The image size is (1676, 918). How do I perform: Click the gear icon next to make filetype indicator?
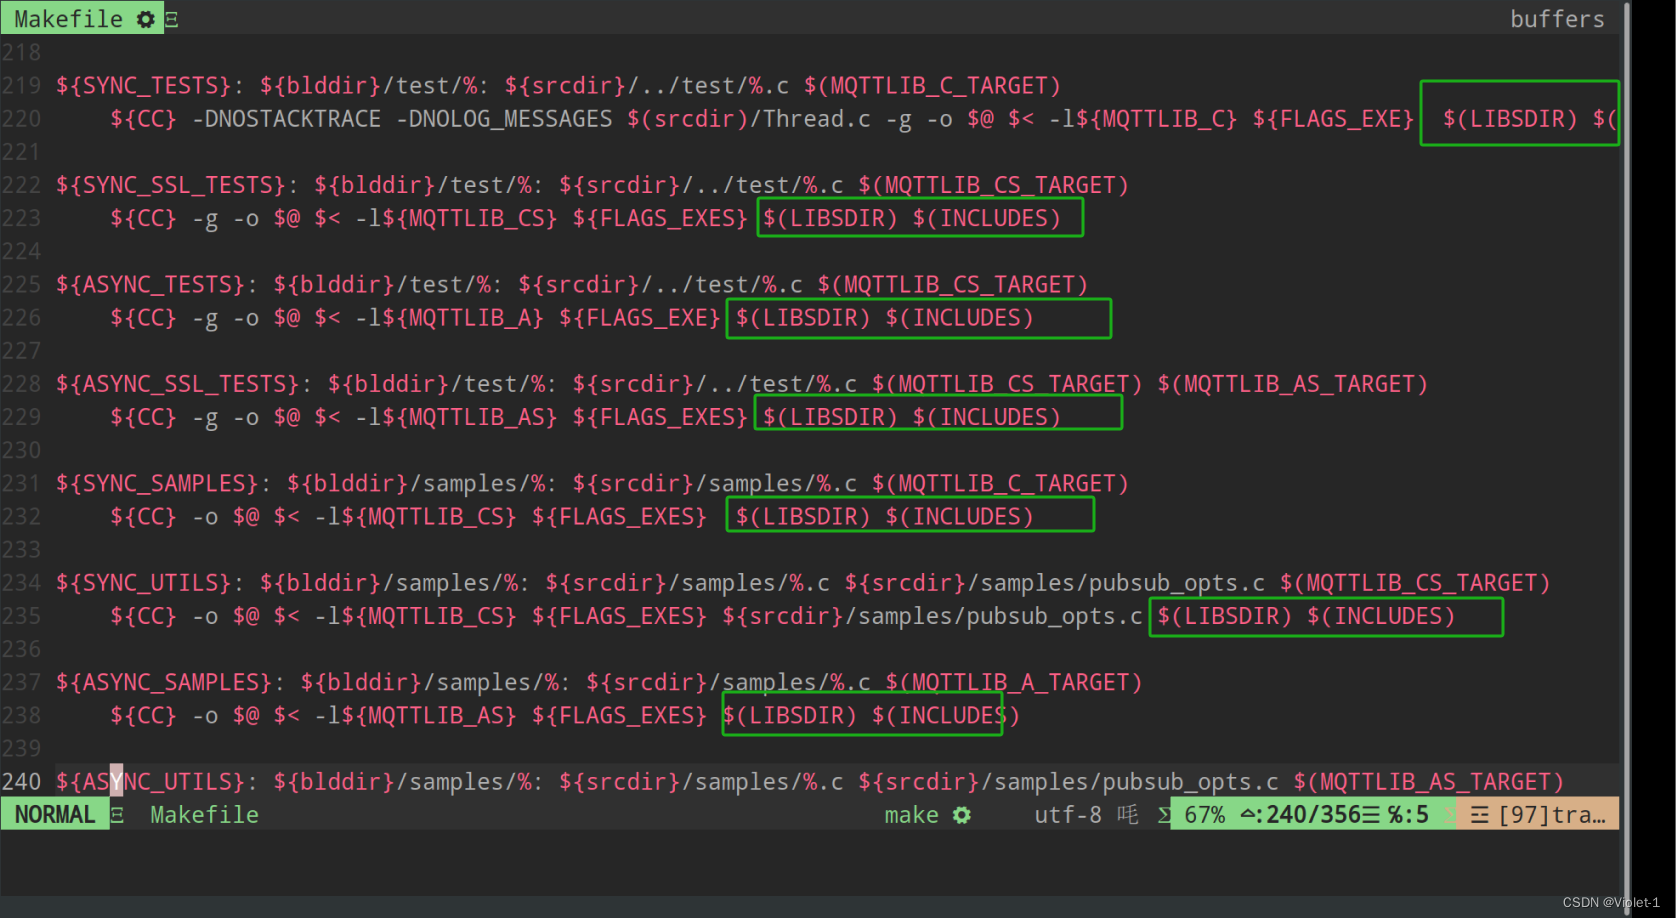click(x=961, y=815)
